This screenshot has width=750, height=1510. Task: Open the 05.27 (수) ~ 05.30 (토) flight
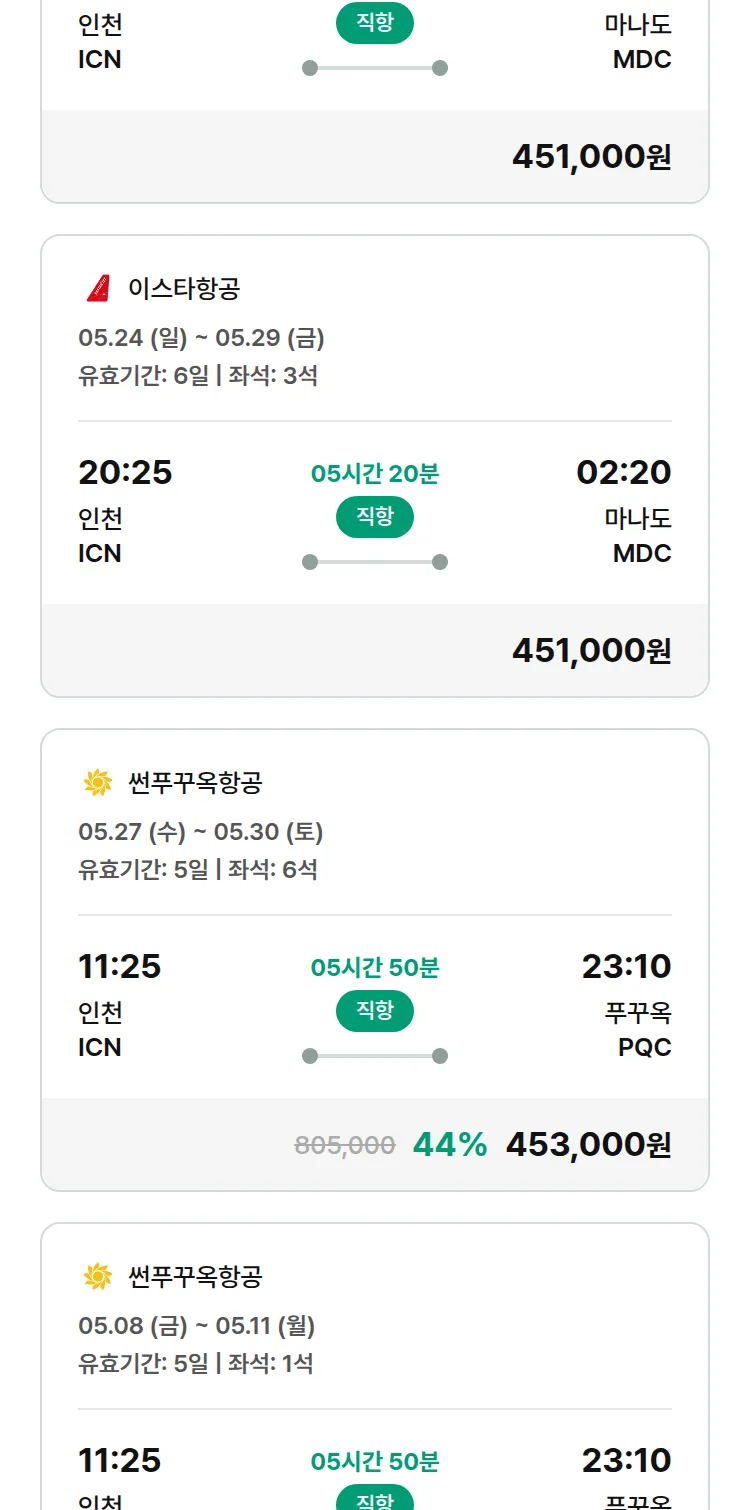(201, 832)
